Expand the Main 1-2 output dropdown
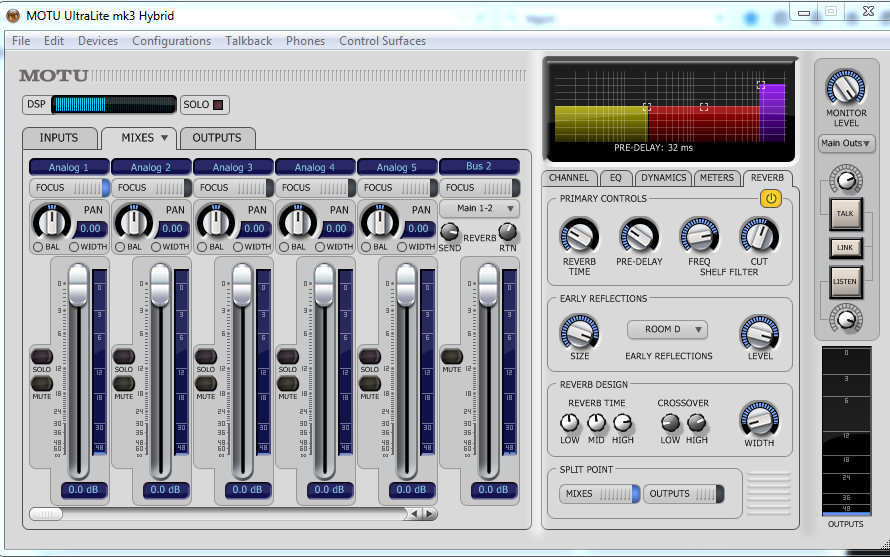The height and width of the screenshot is (557, 890). tap(479, 209)
